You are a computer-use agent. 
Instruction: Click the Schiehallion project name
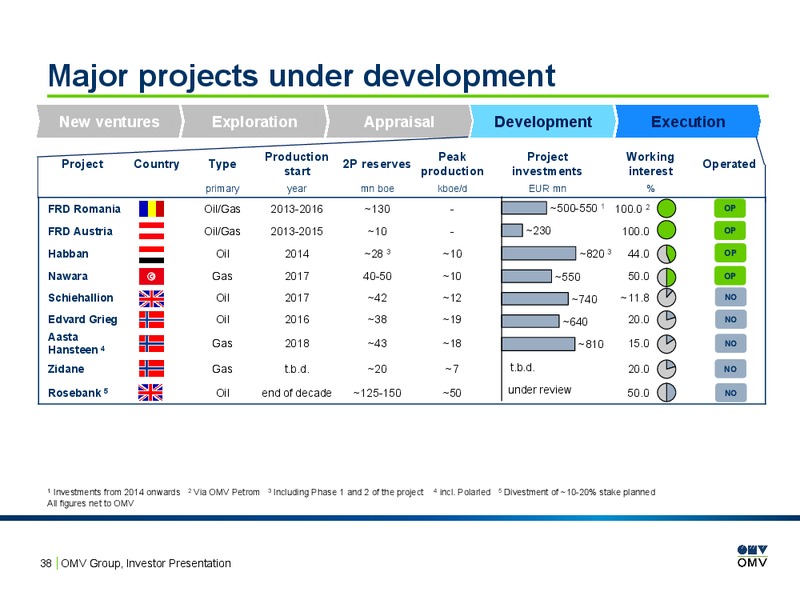coord(81,297)
